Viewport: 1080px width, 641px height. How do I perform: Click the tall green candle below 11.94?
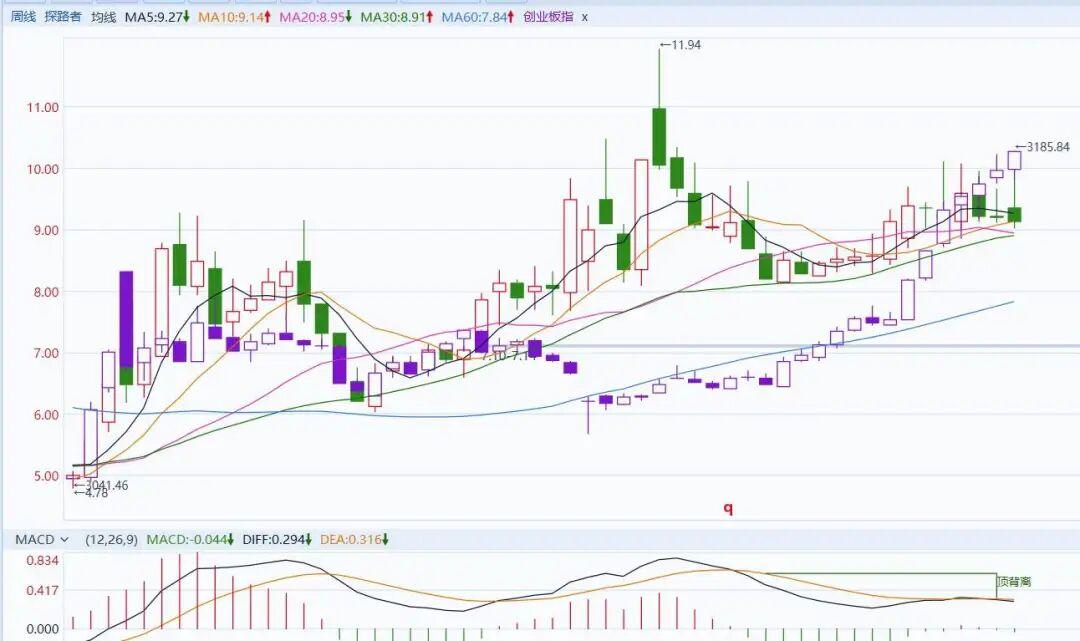click(659, 136)
